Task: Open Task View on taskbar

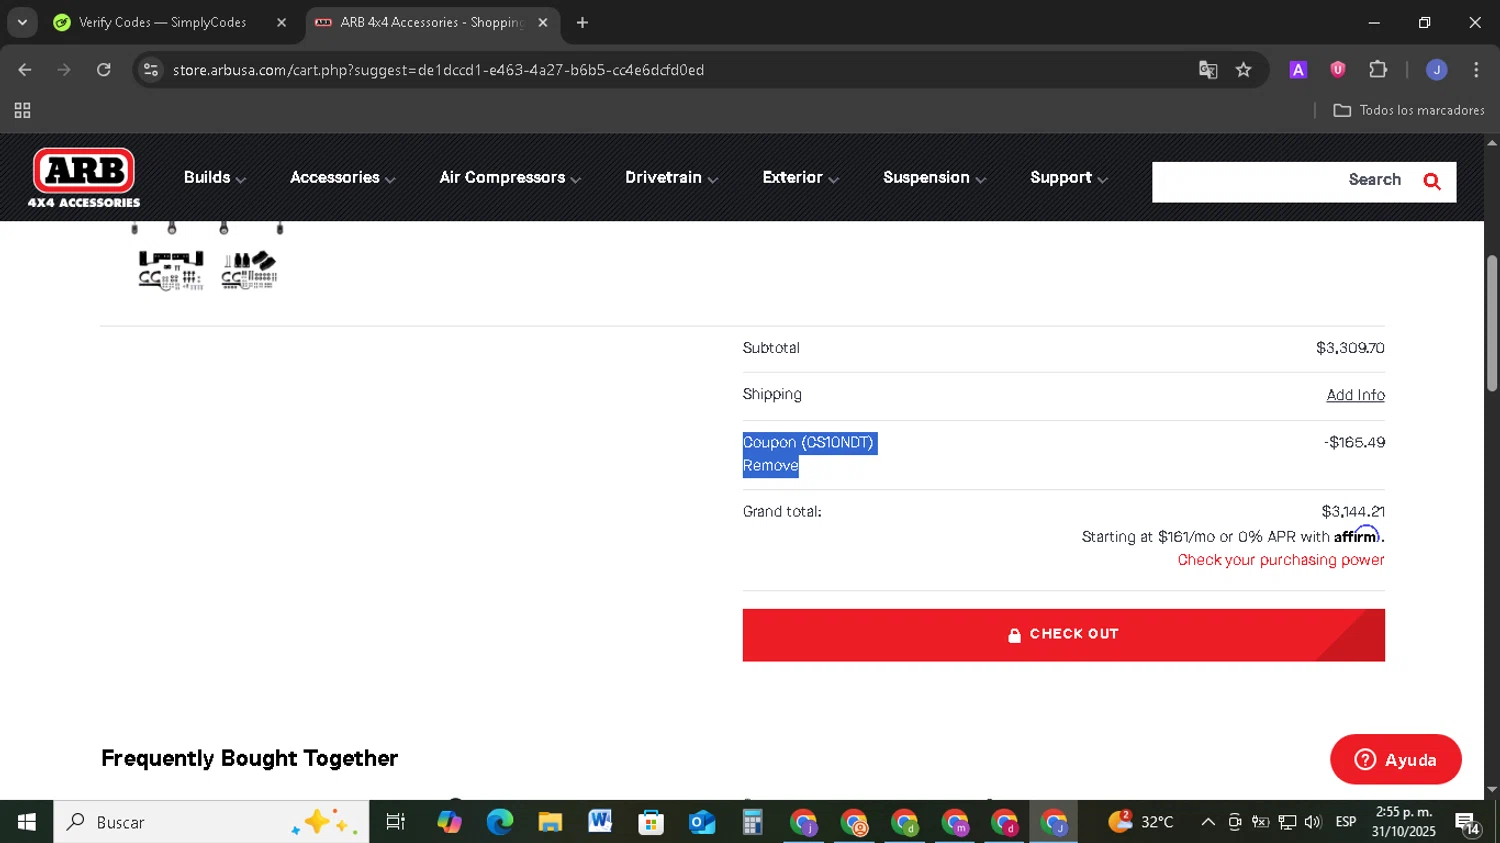Action: tap(396, 822)
